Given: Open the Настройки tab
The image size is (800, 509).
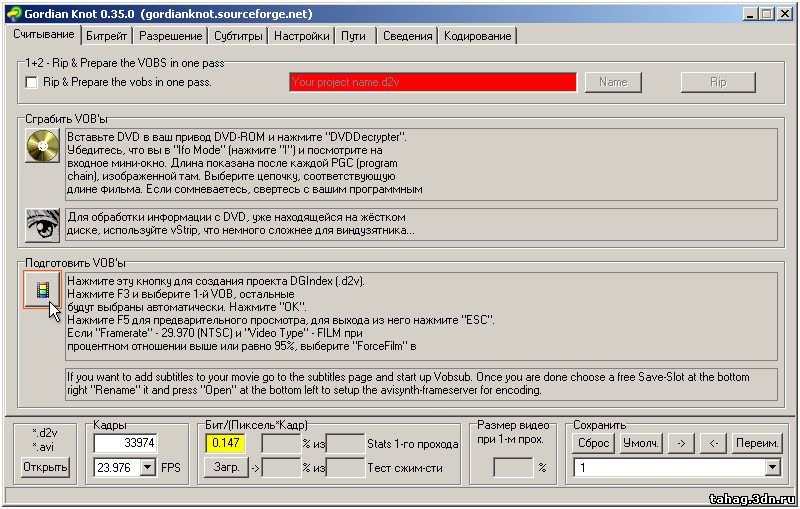Looking at the screenshot, I should [302, 36].
